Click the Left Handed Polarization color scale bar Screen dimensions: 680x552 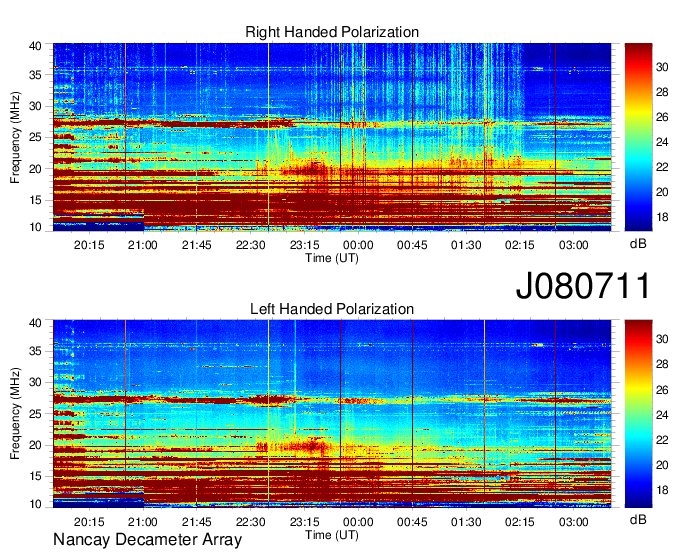[x=638, y=414]
